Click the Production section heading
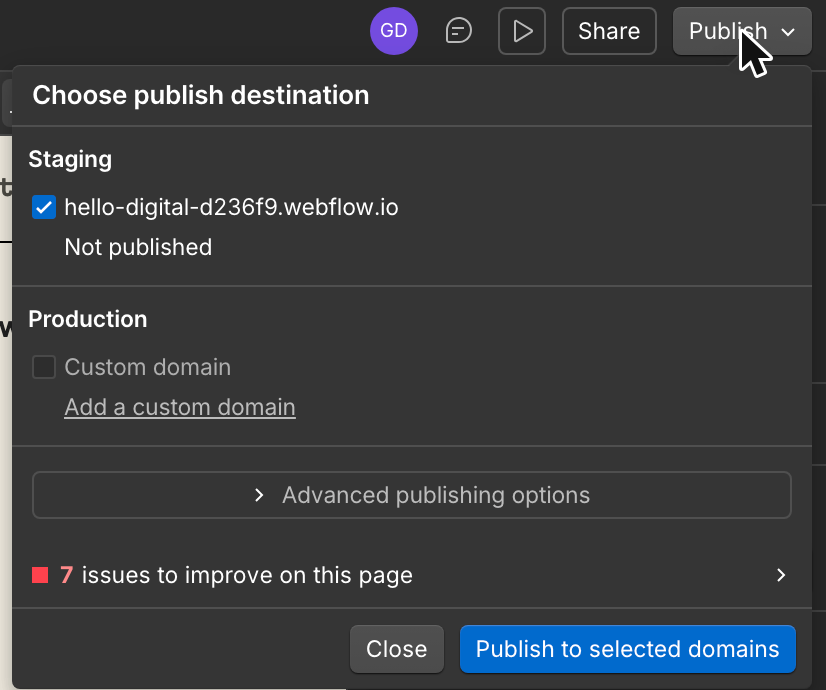 click(x=87, y=319)
